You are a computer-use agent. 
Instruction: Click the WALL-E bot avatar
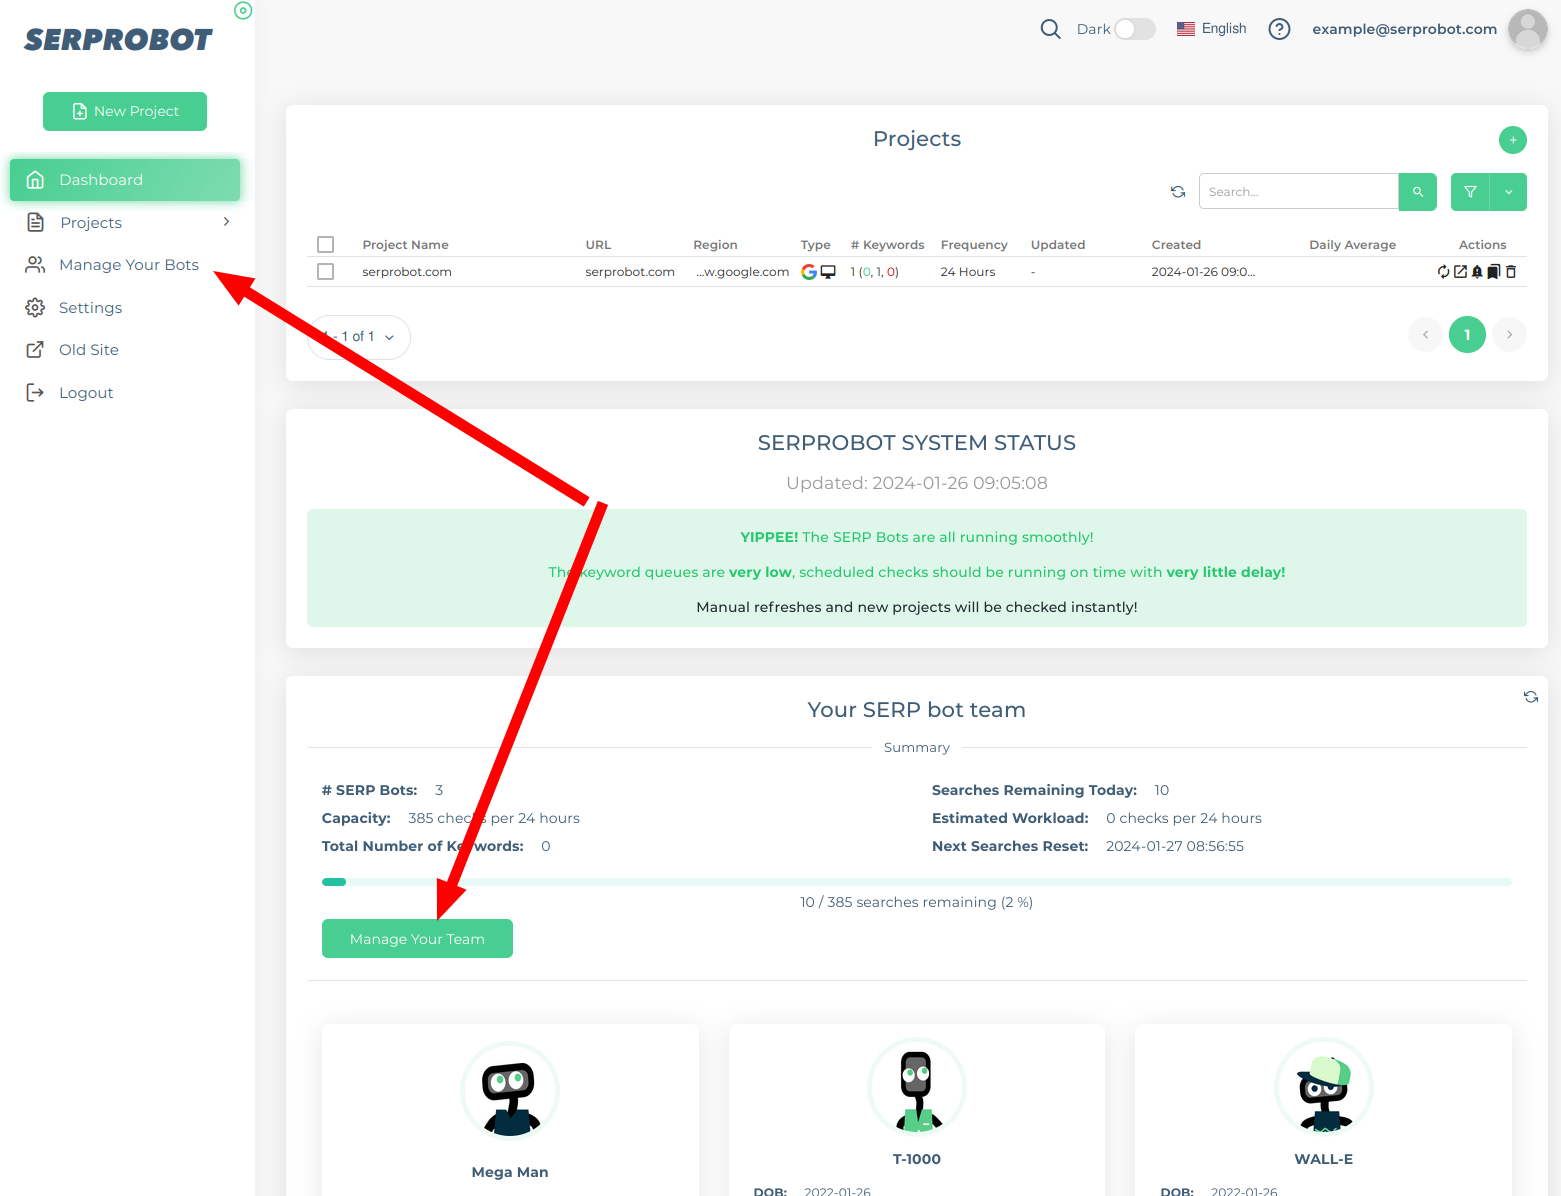(1324, 1087)
